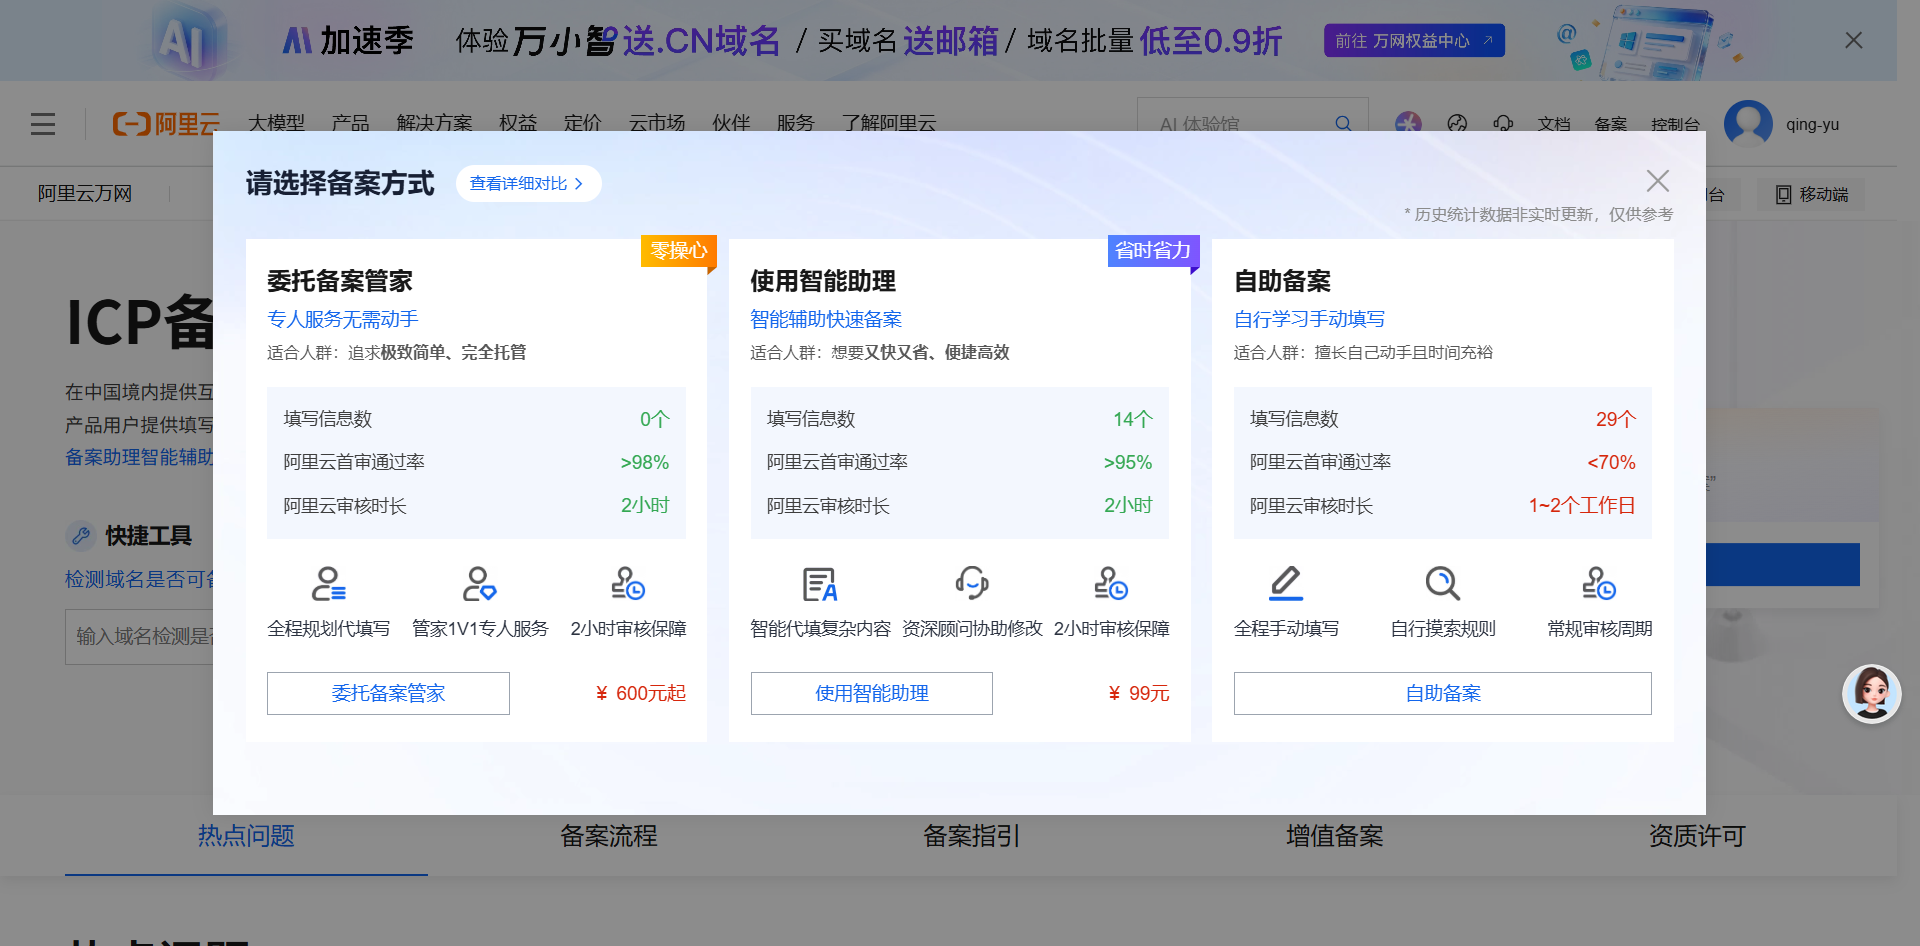The width and height of the screenshot is (1920, 946).
Task: Open the 权益 nav item
Action: coord(518,123)
